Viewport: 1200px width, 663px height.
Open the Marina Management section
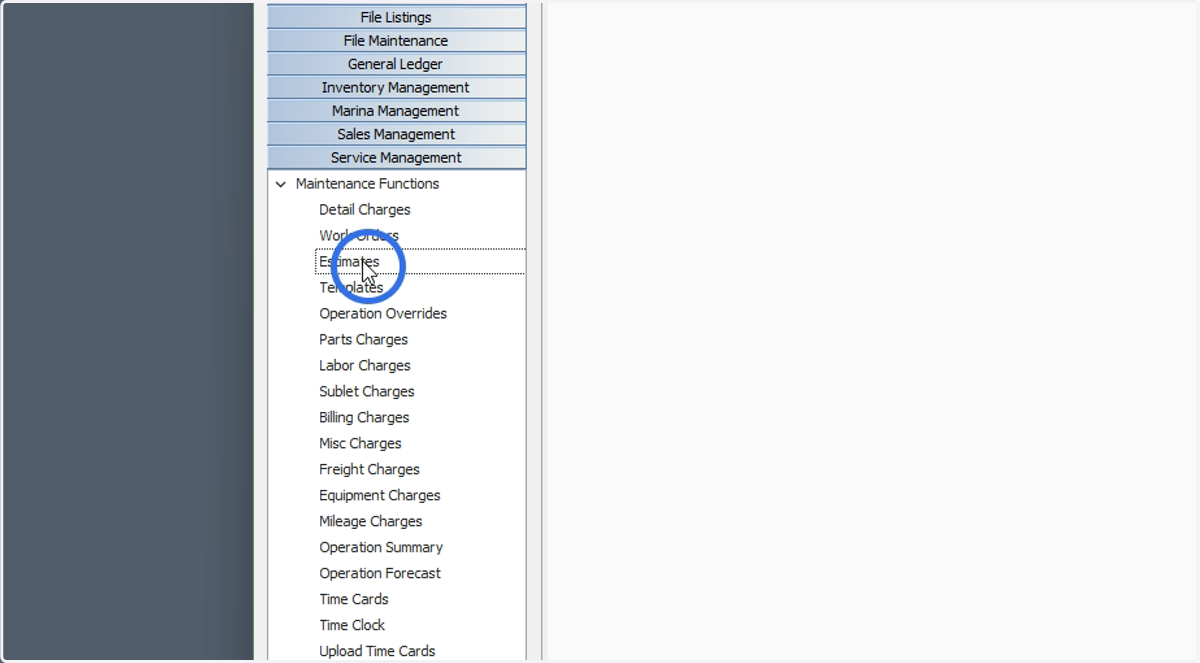(396, 111)
